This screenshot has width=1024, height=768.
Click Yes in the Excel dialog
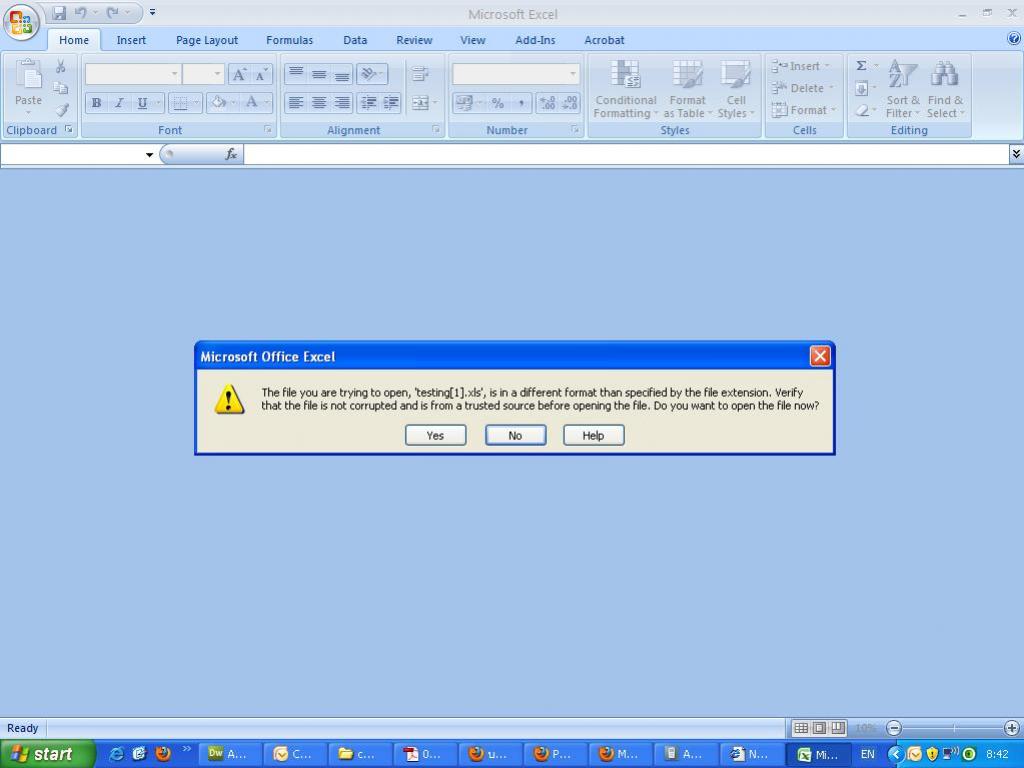pyautogui.click(x=436, y=436)
